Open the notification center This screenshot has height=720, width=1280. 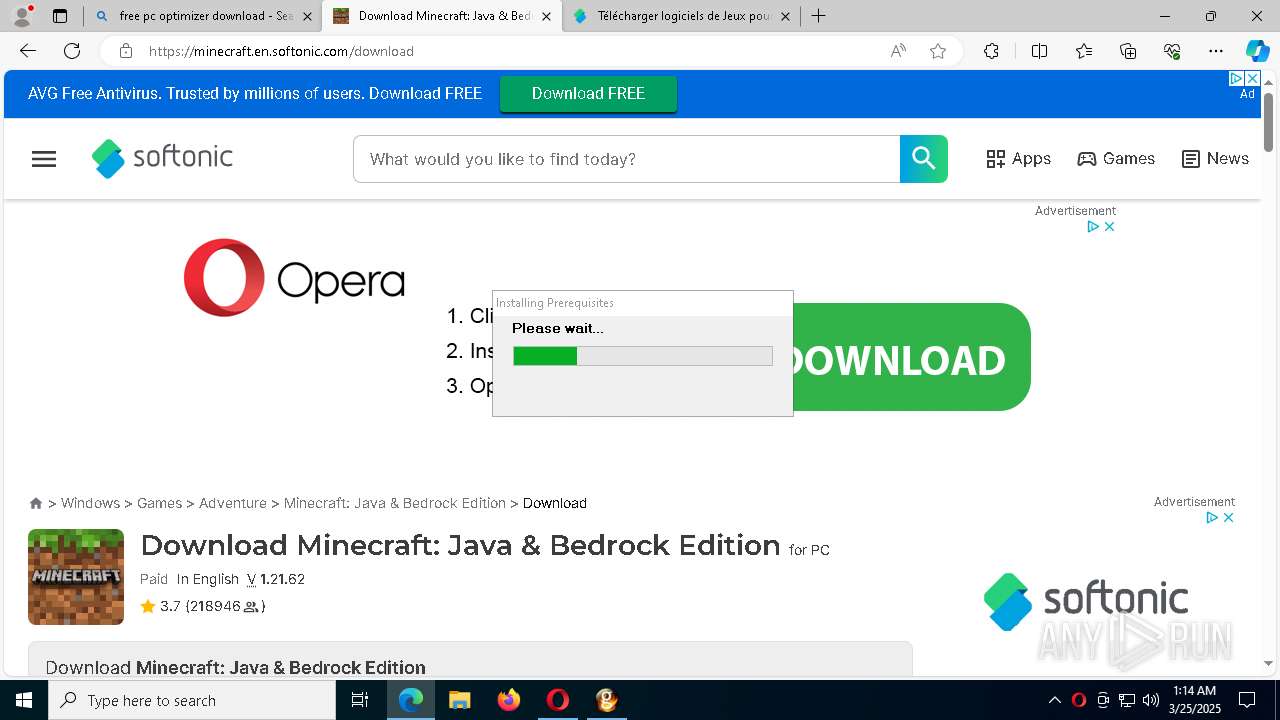pos(1247,700)
